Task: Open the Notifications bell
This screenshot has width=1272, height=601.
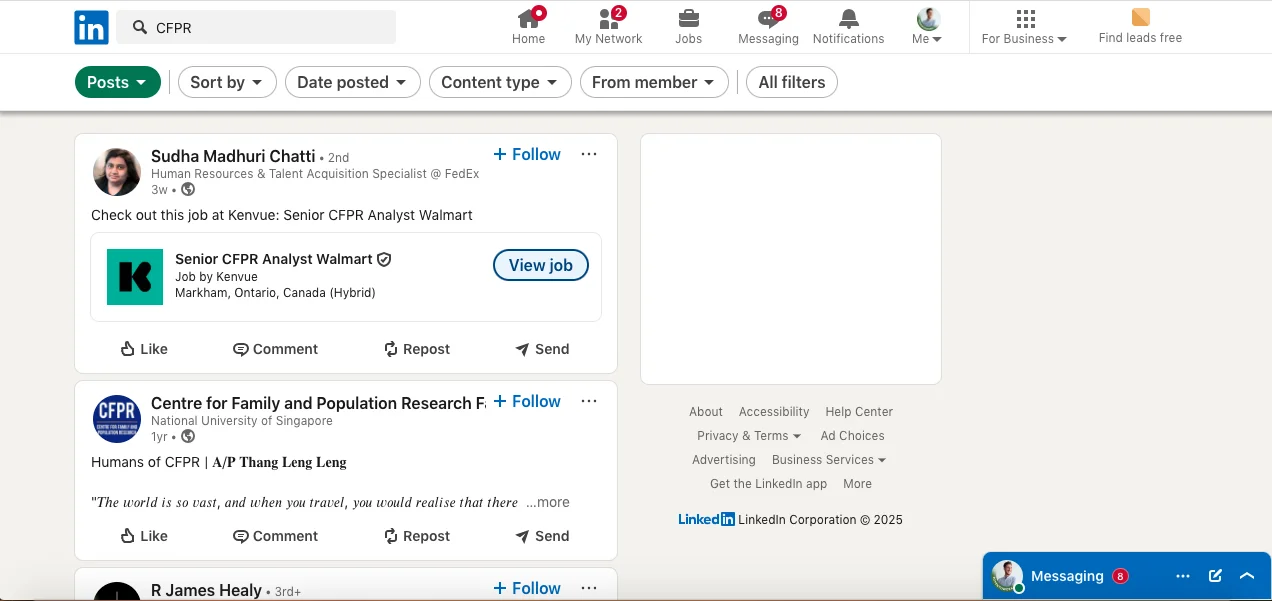Action: (x=848, y=27)
